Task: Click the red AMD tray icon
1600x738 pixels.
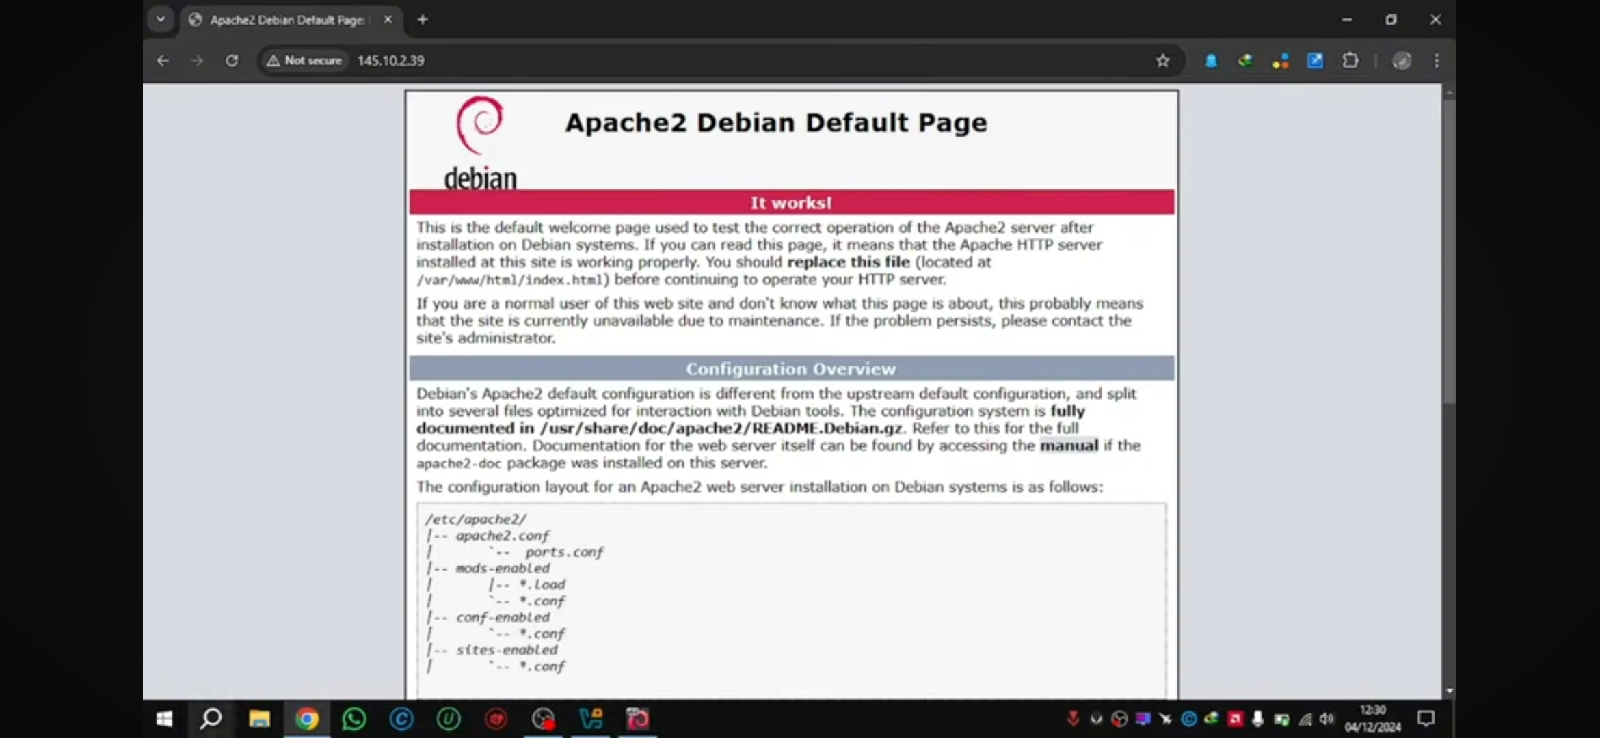Action: 1235,719
